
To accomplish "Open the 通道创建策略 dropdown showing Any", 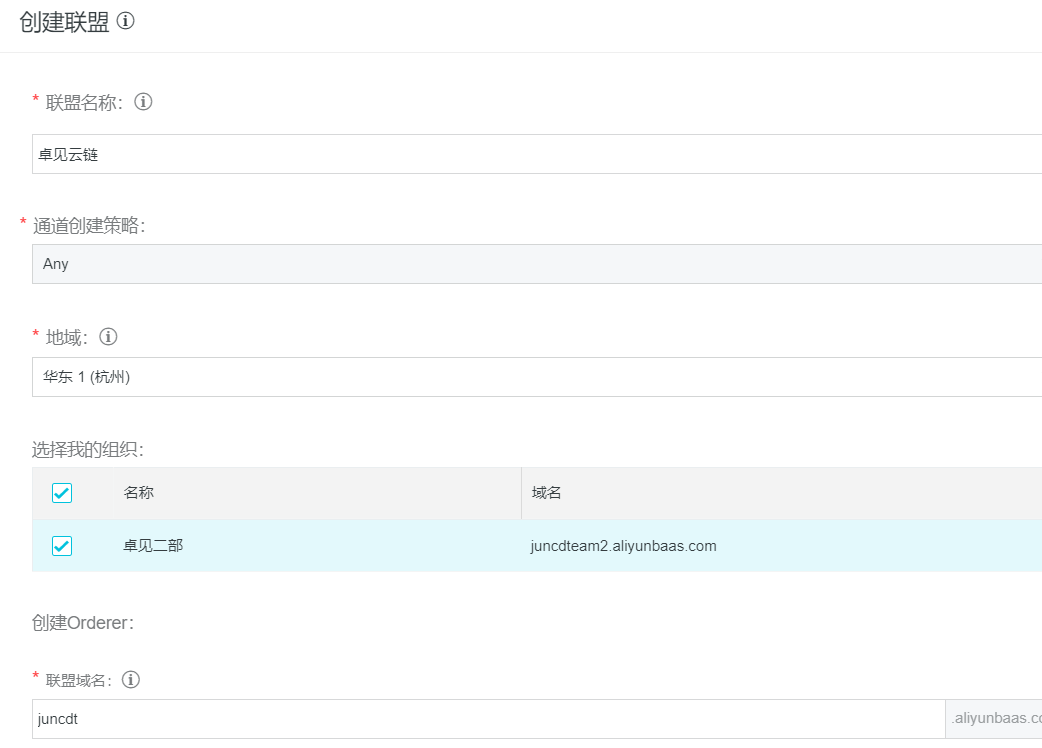I will (x=536, y=264).
